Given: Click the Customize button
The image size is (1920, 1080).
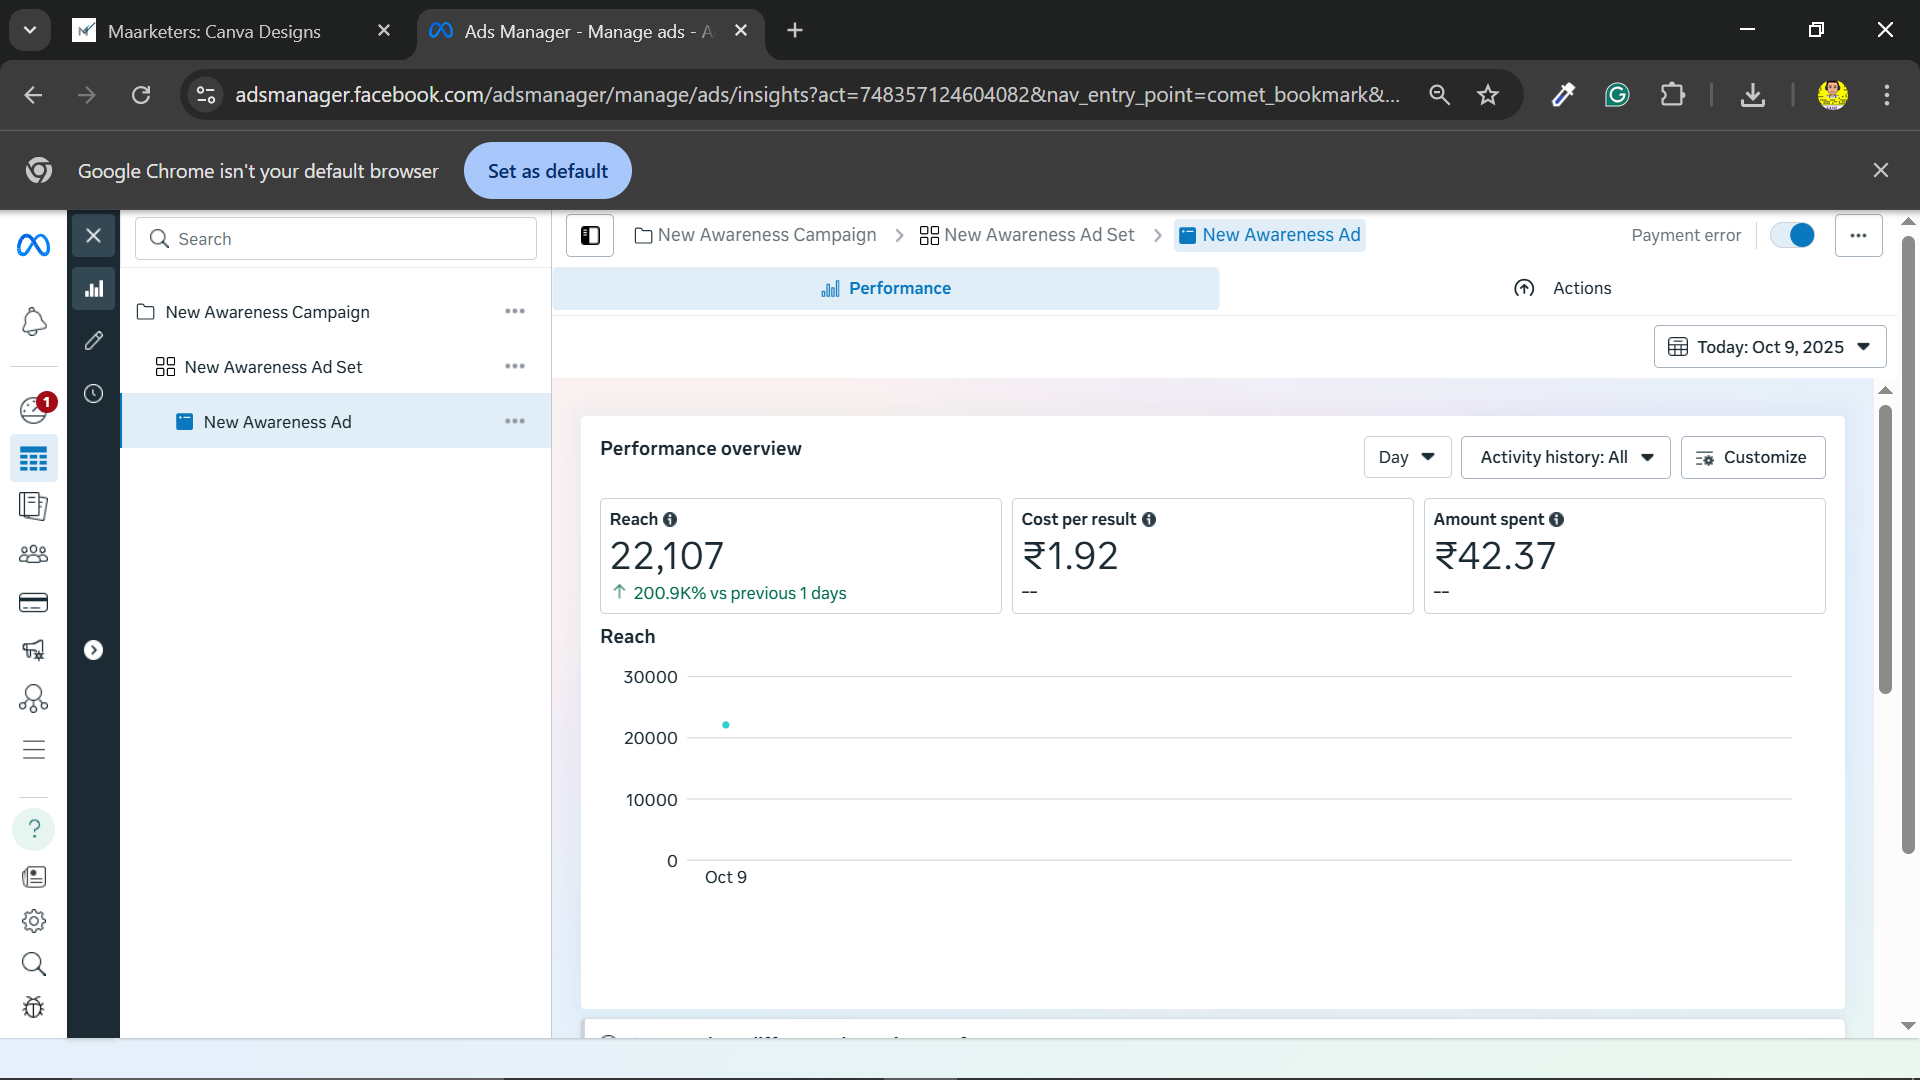Looking at the screenshot, I should (x=1752, y=458).
